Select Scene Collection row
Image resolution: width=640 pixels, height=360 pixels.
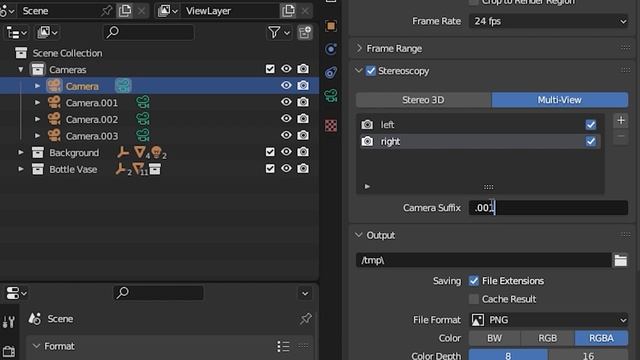(x=67, y=53)
